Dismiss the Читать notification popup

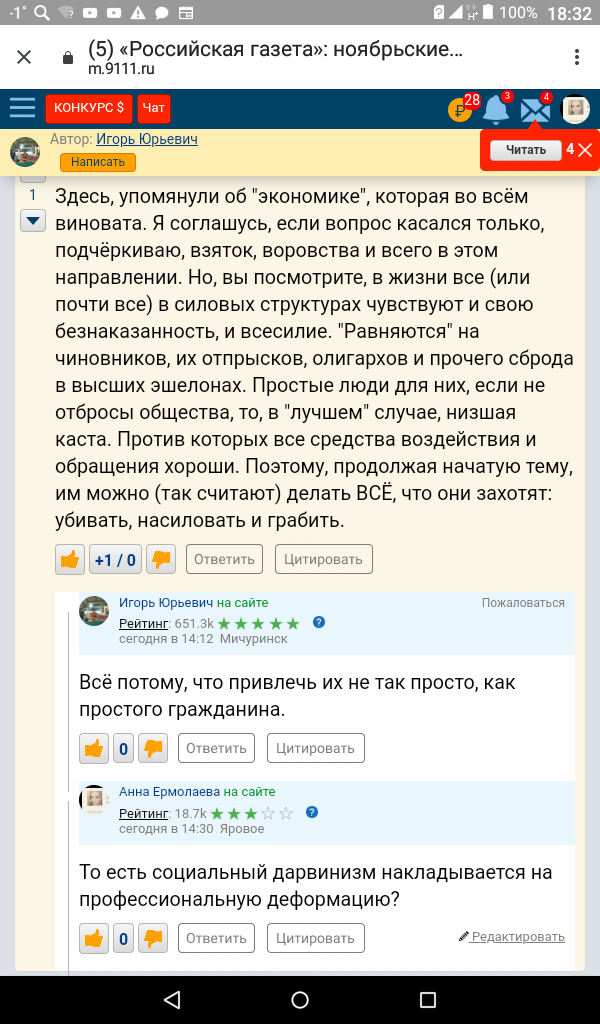[x=585, y=150]
